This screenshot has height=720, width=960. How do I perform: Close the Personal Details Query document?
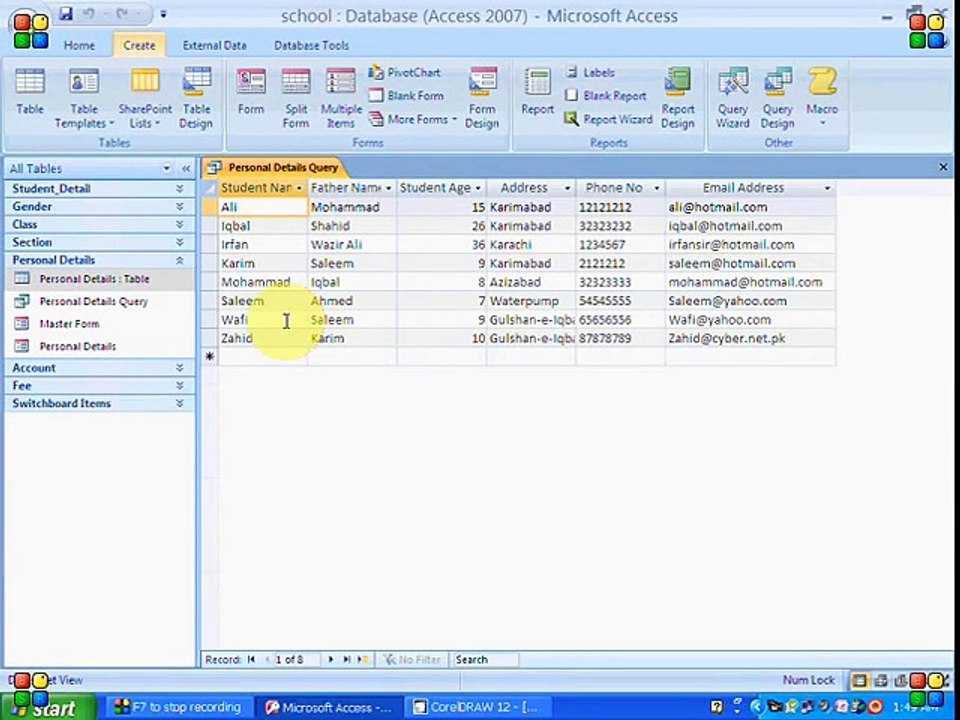point(943,167)
